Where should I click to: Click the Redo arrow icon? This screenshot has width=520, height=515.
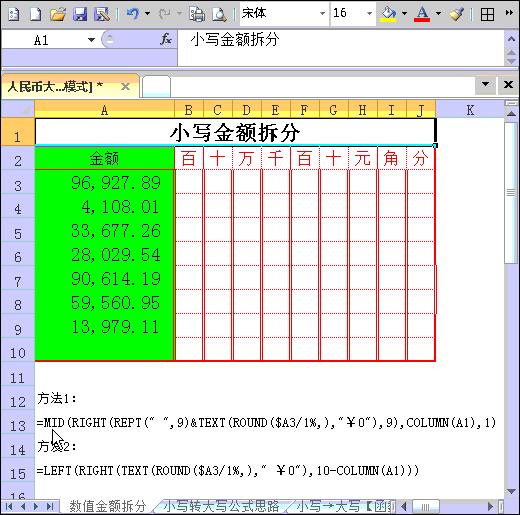164,14
